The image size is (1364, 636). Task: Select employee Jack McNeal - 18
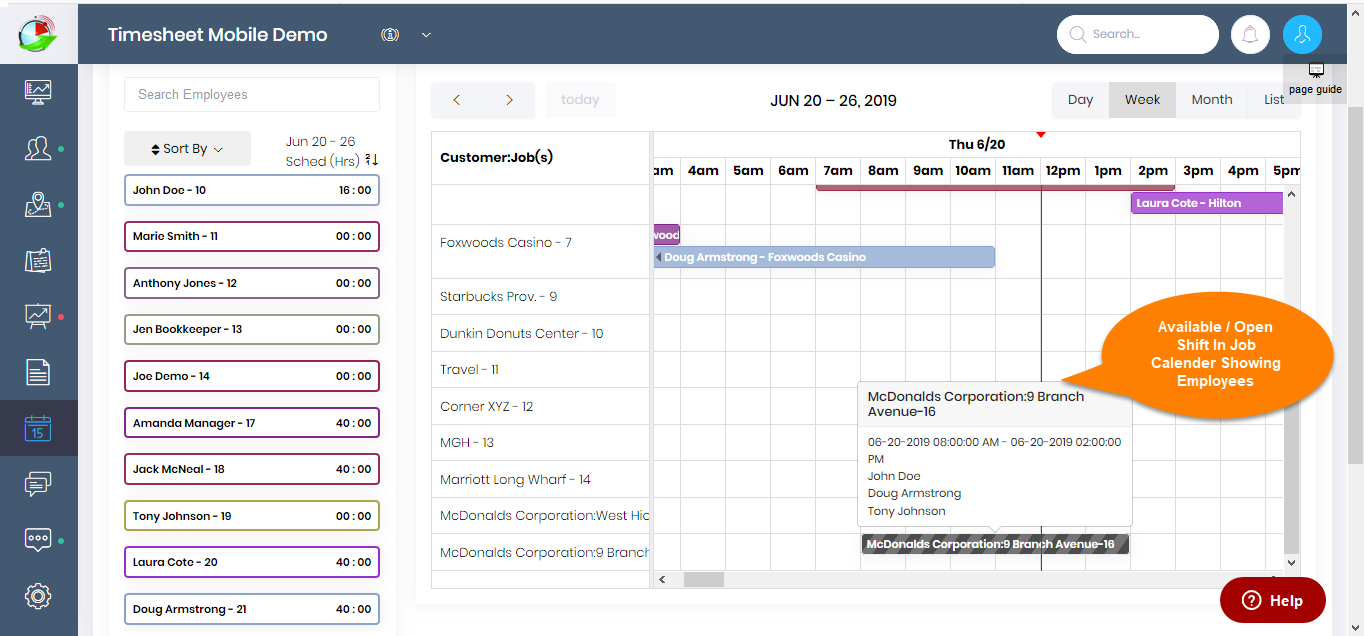(252, 469)
